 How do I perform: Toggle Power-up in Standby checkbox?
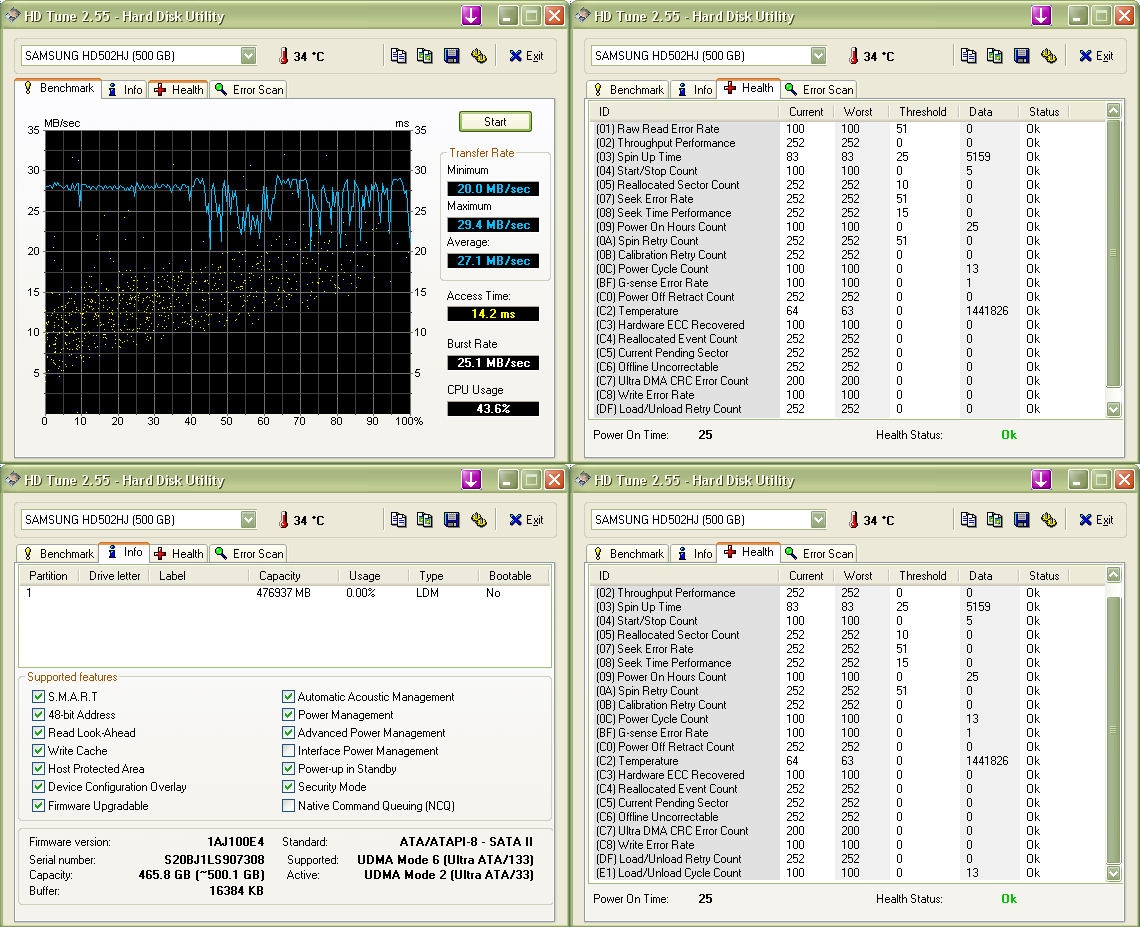(289, 769)
